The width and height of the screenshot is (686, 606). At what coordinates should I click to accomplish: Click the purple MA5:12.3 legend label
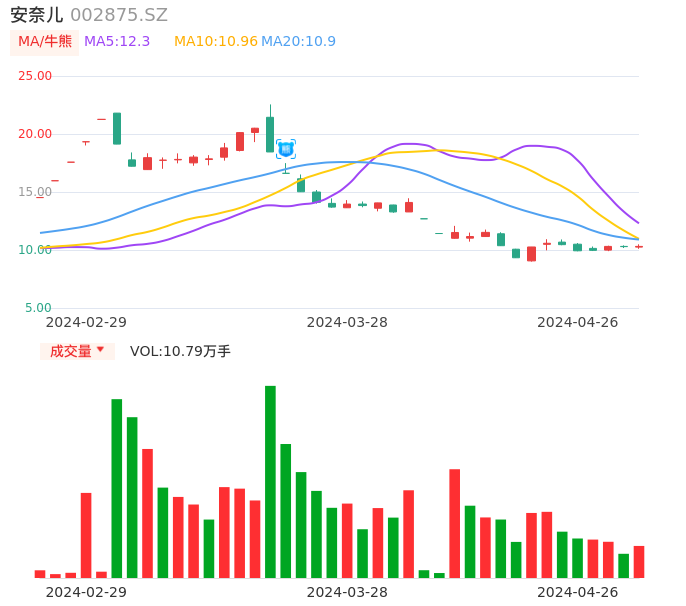coord(117,42)
